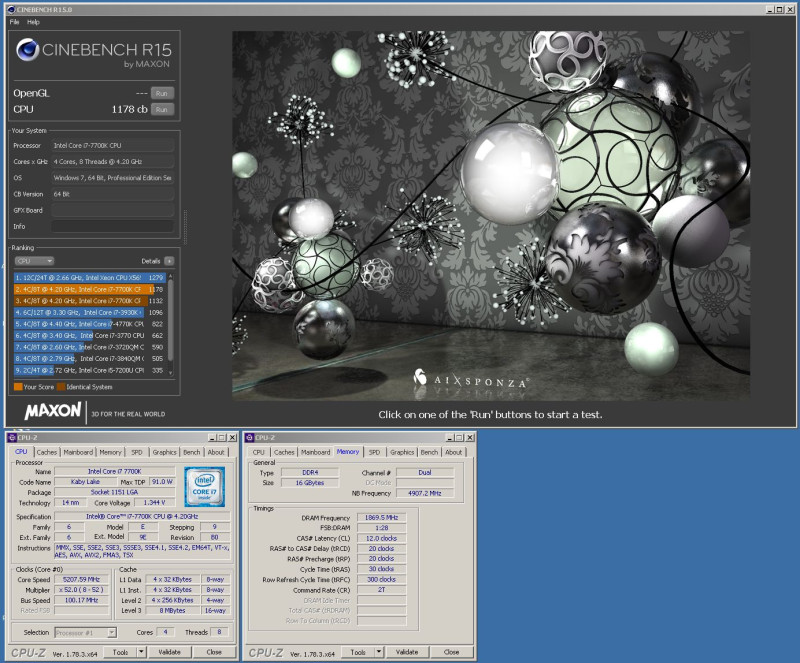Open the CPU ranking type dropdown

(x=34, y=261)
